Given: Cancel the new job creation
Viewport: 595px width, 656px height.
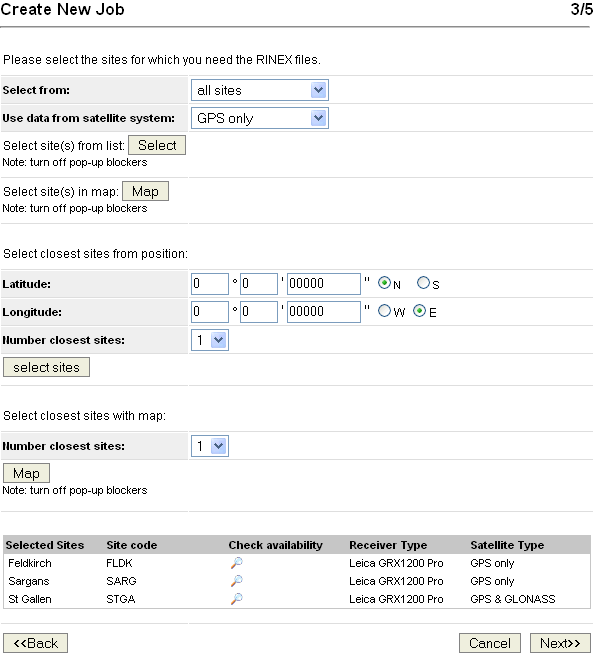Looking at the screenshot, I should 490,643.
